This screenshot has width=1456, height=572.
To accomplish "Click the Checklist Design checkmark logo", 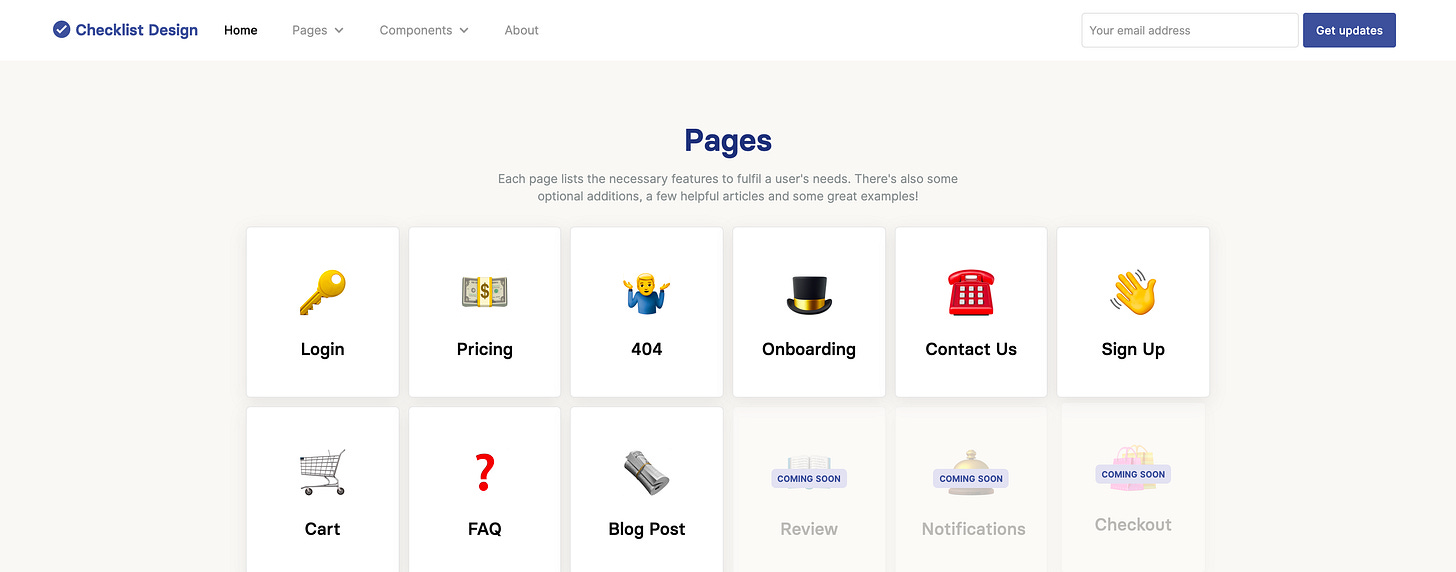I will pos(62,30).
